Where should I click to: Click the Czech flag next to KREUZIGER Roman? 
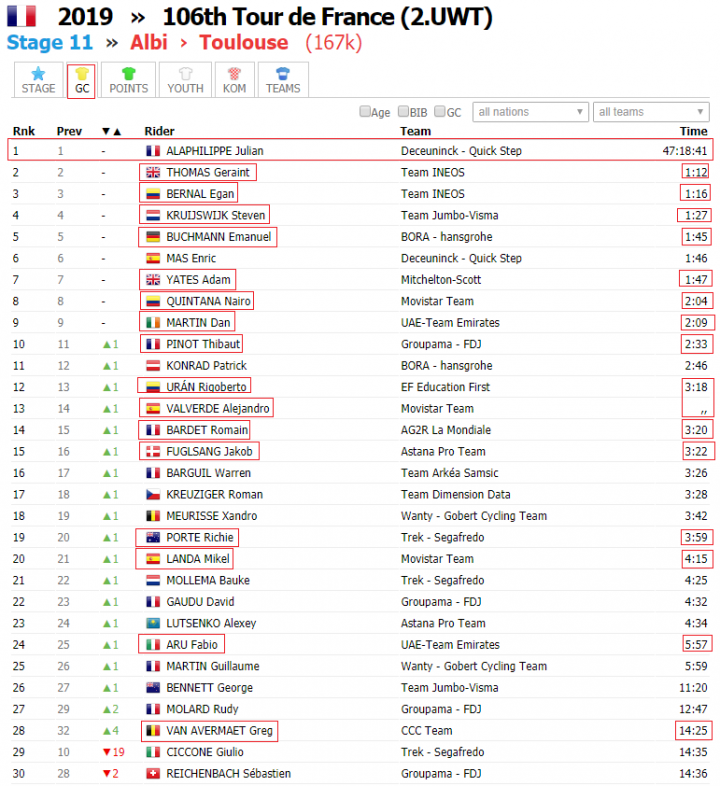[x=153, y=494]
